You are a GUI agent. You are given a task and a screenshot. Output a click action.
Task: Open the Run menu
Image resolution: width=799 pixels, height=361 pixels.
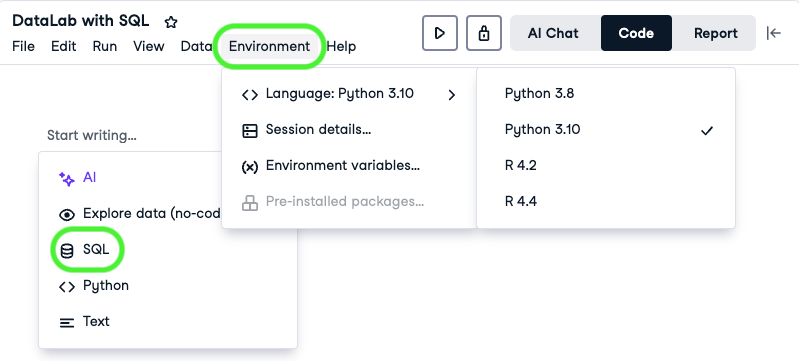click(105, 46)
